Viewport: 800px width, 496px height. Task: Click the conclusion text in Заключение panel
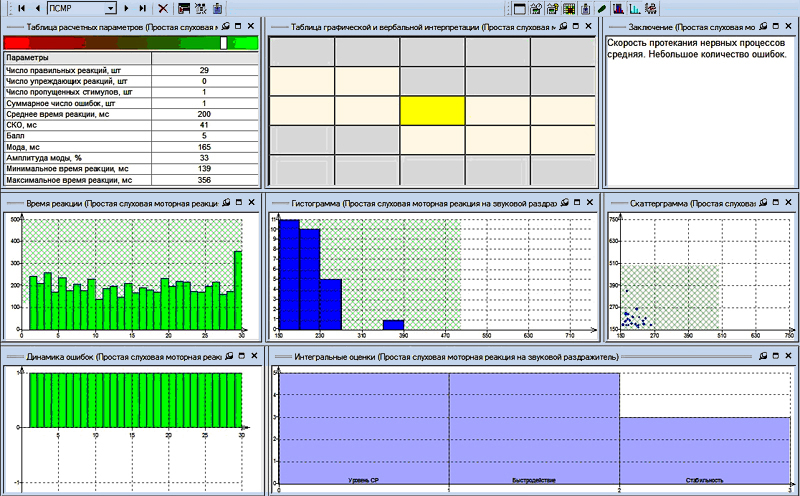pyautogui.click(x=696, y=49)
